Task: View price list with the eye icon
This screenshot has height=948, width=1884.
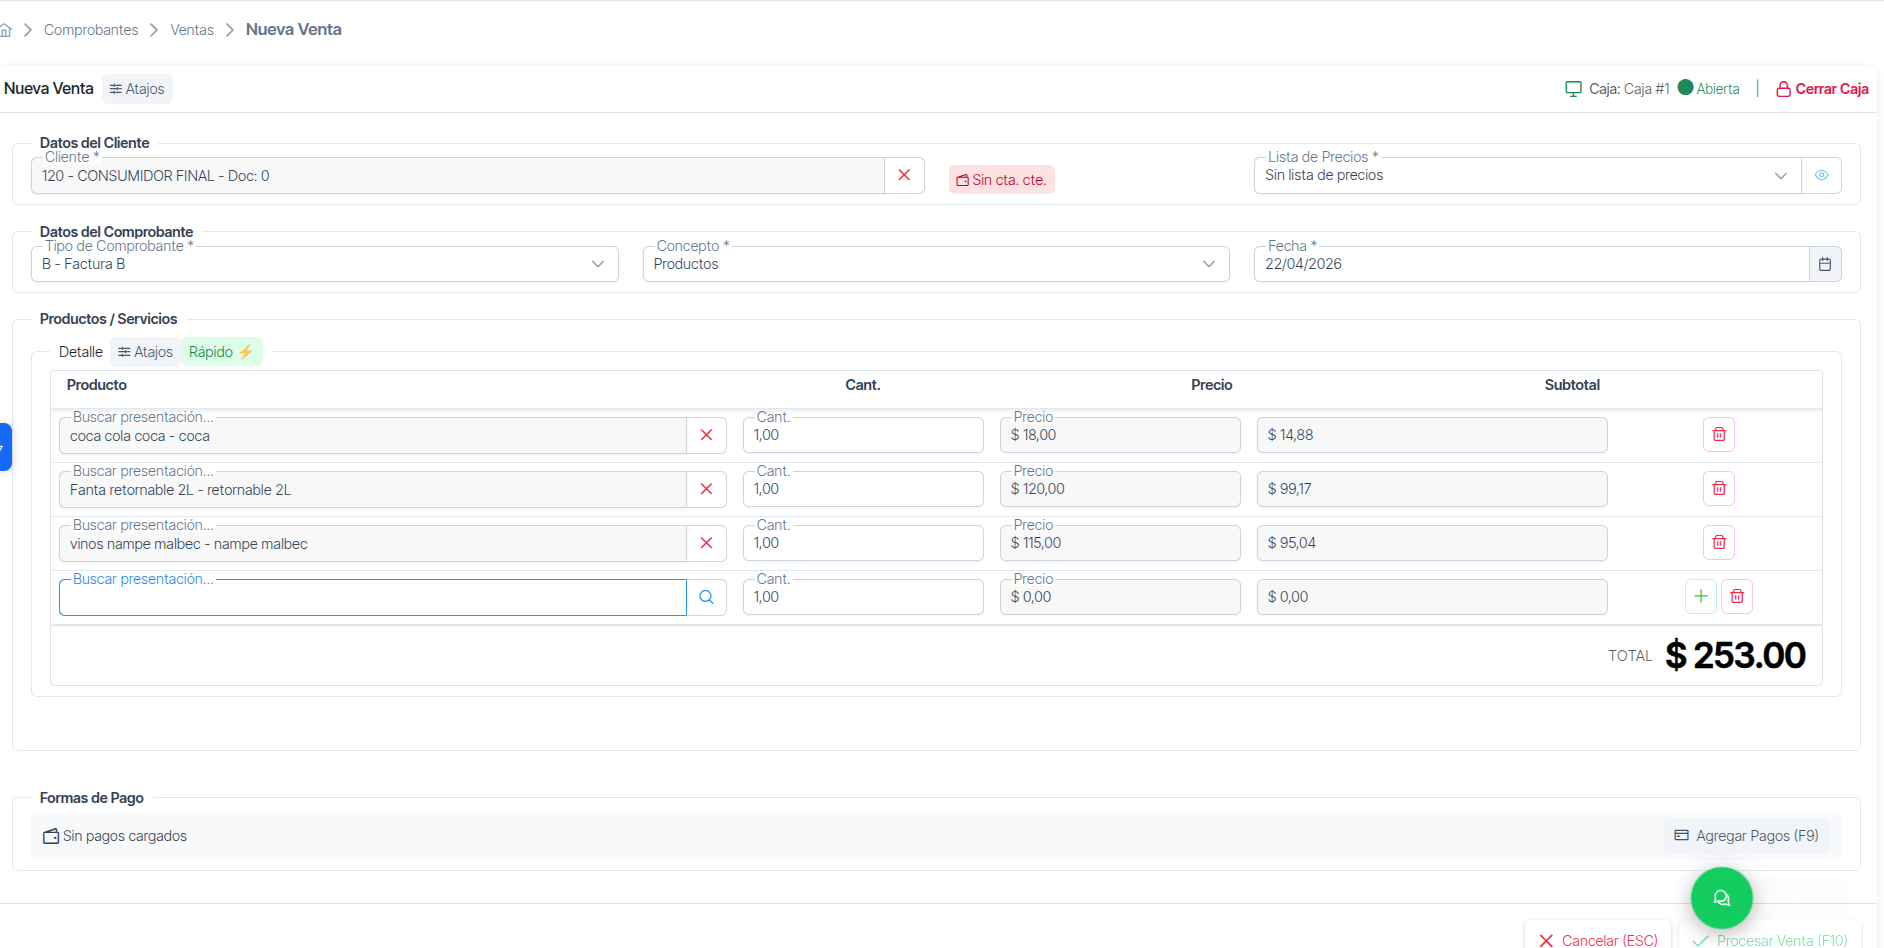Action: [x=1821, y=175]
